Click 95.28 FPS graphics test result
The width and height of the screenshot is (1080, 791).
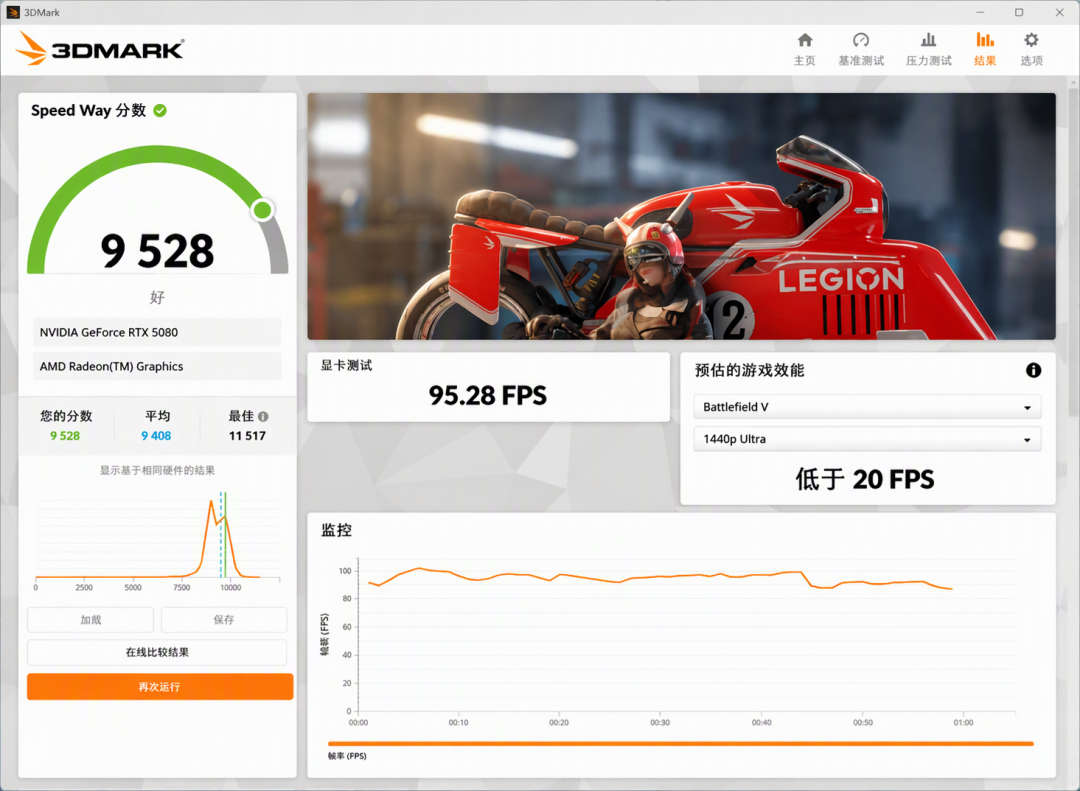click(488, 396)
